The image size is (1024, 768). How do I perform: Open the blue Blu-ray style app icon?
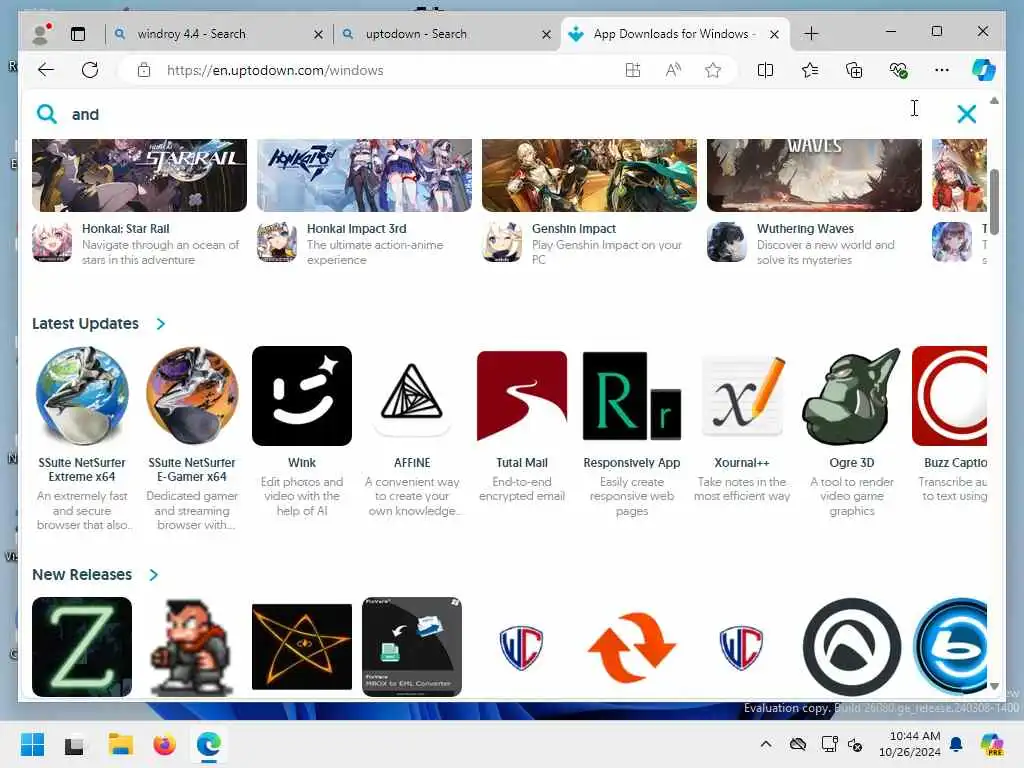[x=950, y=647]
